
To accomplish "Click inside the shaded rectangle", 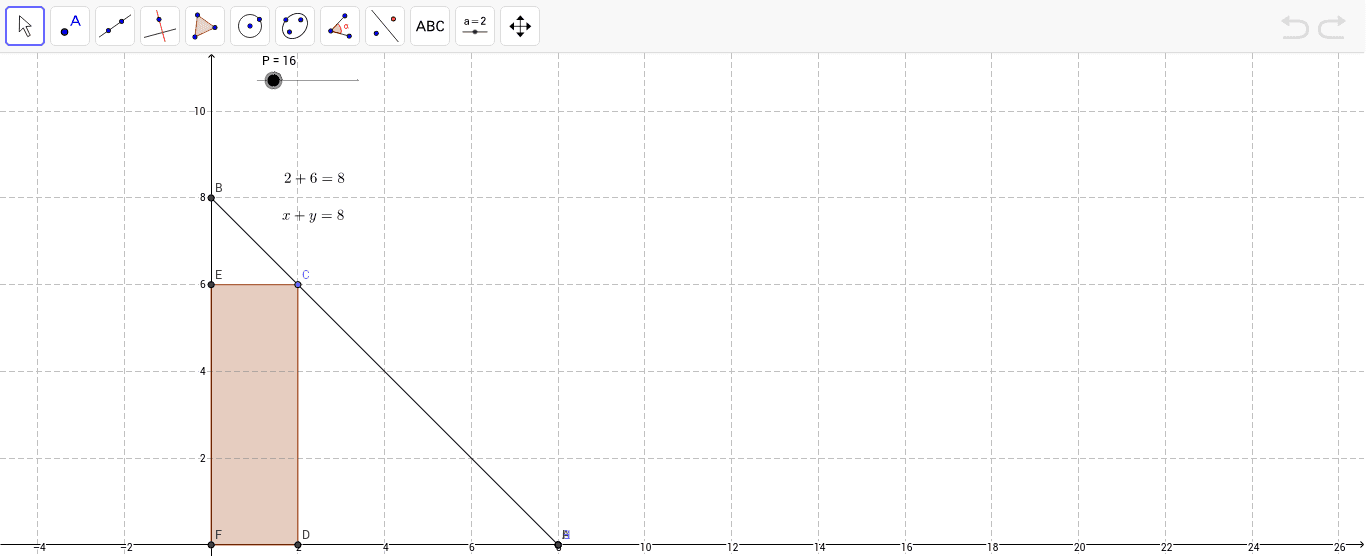I will 254,415.
